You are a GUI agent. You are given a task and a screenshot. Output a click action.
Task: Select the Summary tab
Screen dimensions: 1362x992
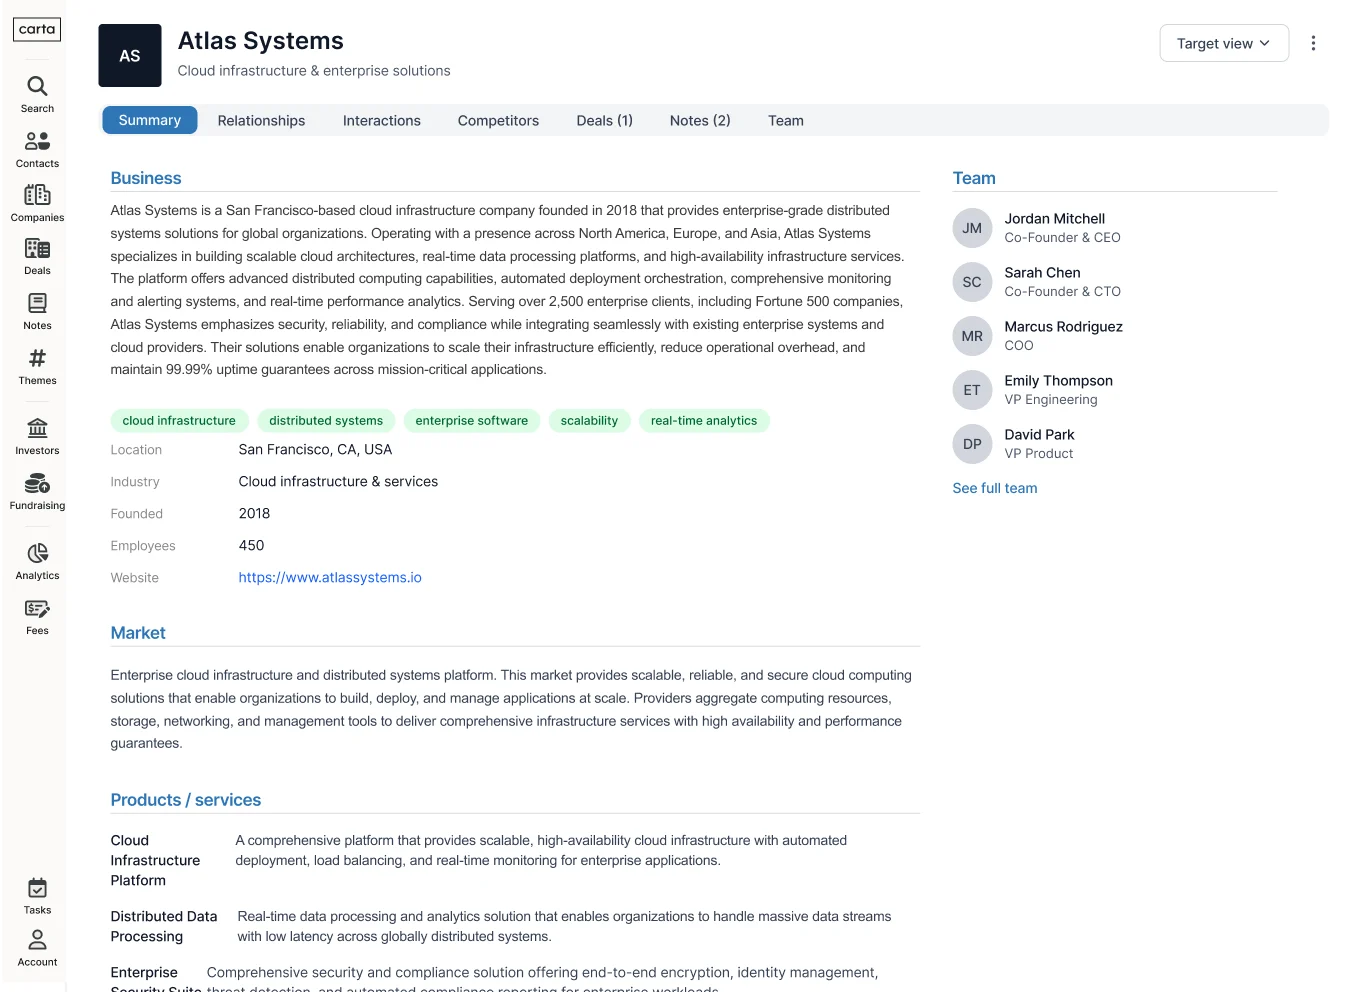pos(150,120)
